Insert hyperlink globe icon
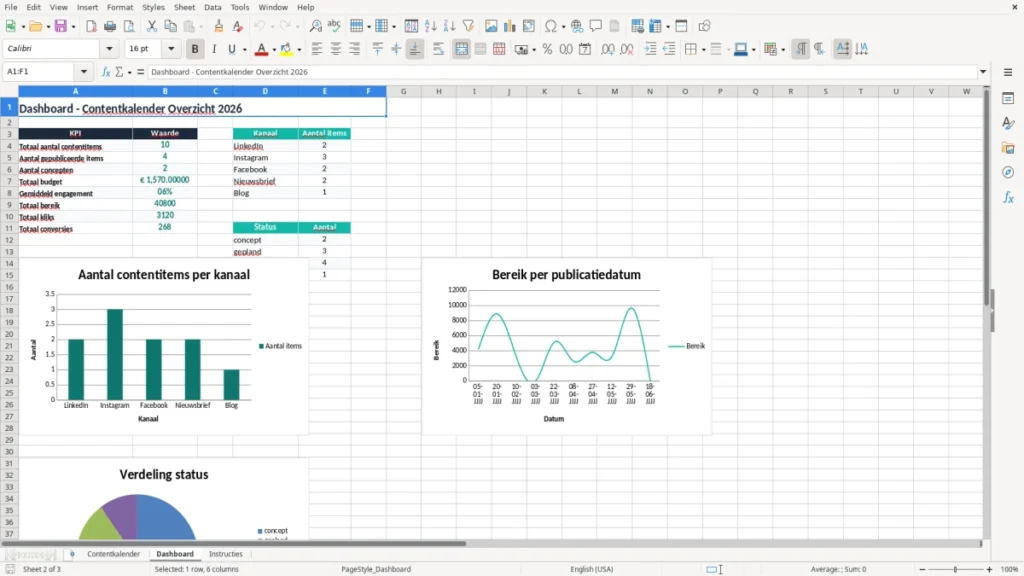Screen dimensions: 1024x576 point(577,26)
